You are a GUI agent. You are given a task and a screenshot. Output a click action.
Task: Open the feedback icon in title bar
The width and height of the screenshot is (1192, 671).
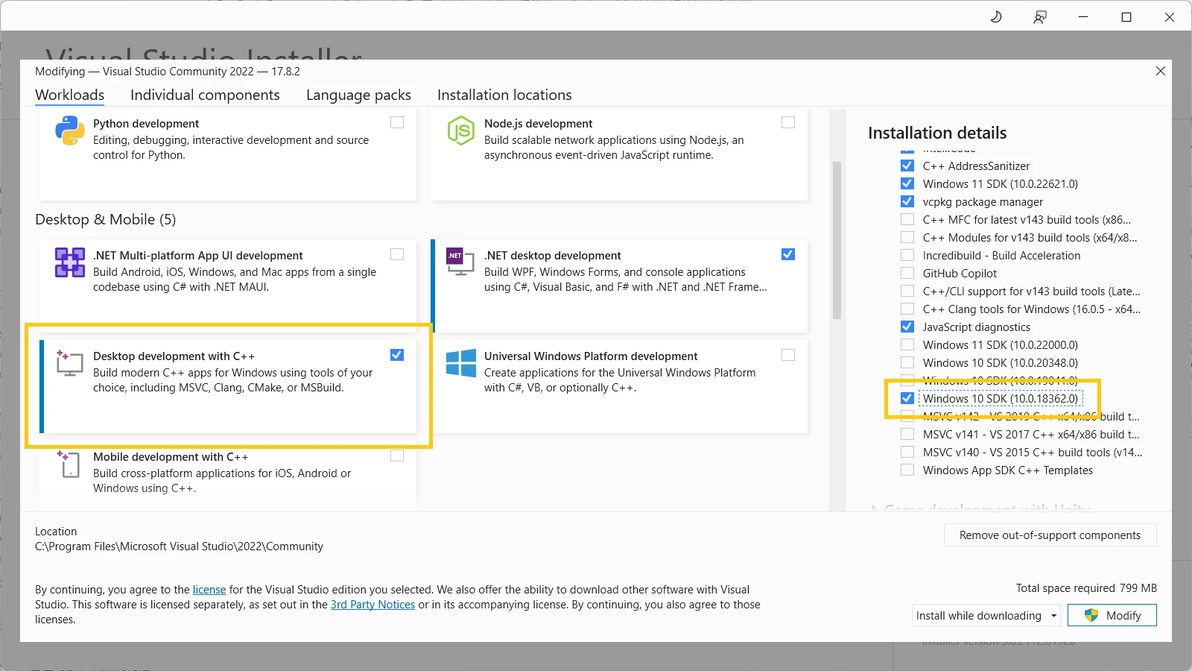pyautogui.click(x=1039, y=17)
